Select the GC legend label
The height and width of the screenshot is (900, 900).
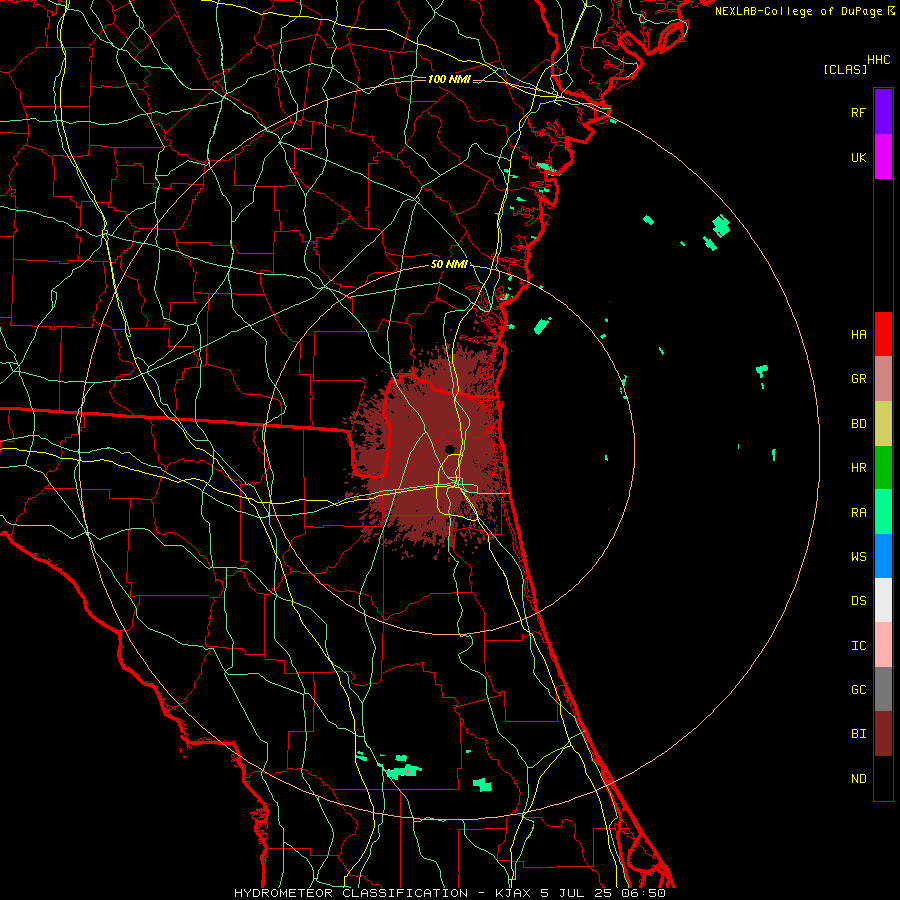click(858, 690)
